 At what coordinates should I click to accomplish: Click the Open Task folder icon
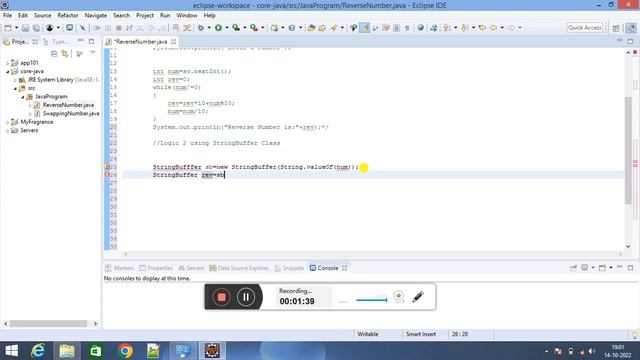(x=322, y=28)
